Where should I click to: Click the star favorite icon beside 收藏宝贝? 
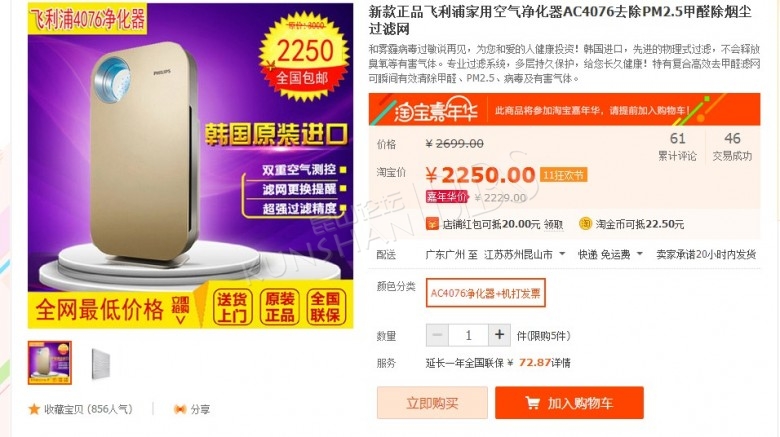(34, 409)
